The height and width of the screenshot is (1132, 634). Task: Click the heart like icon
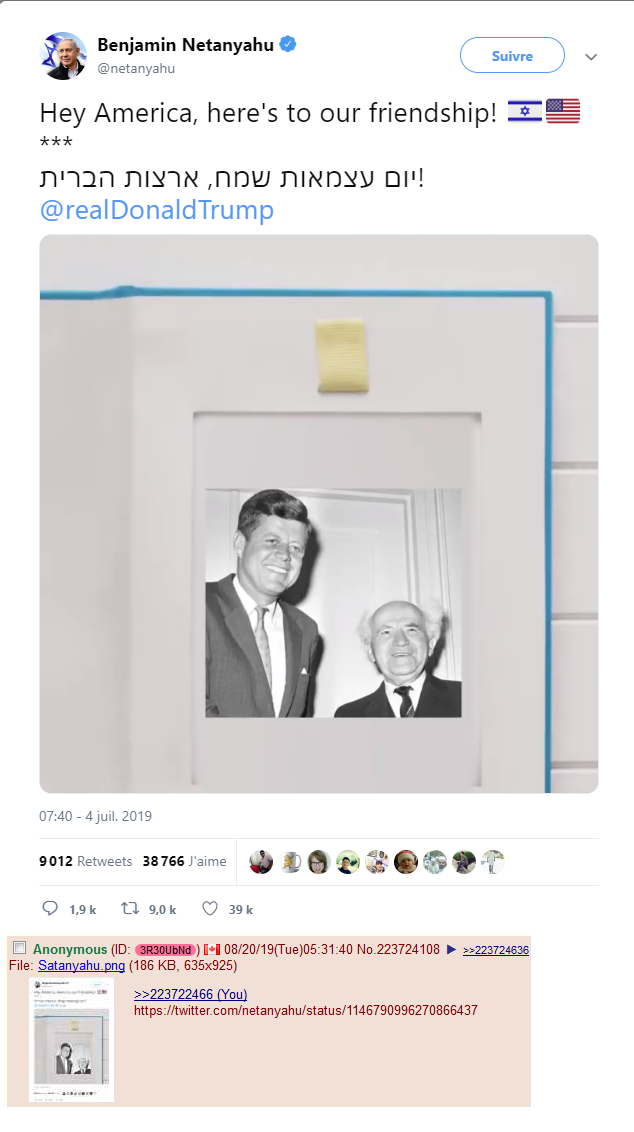coord(209,908)
